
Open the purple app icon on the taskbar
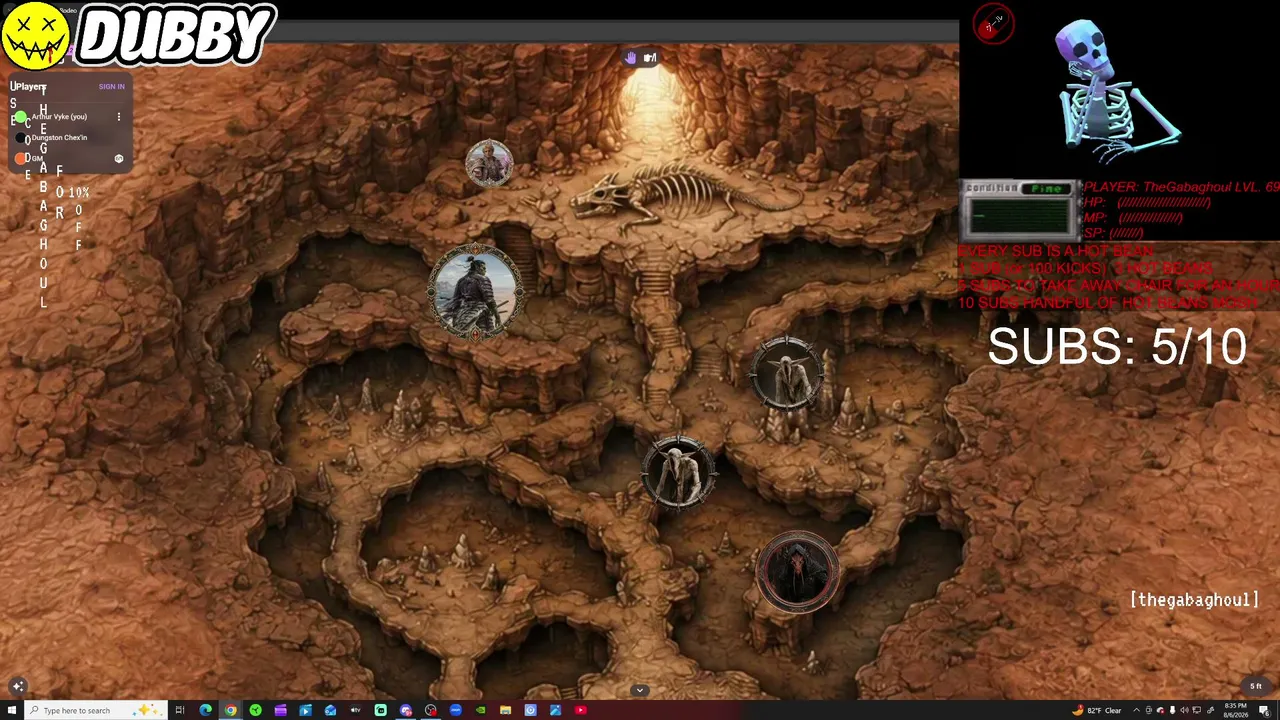[281, 710]
